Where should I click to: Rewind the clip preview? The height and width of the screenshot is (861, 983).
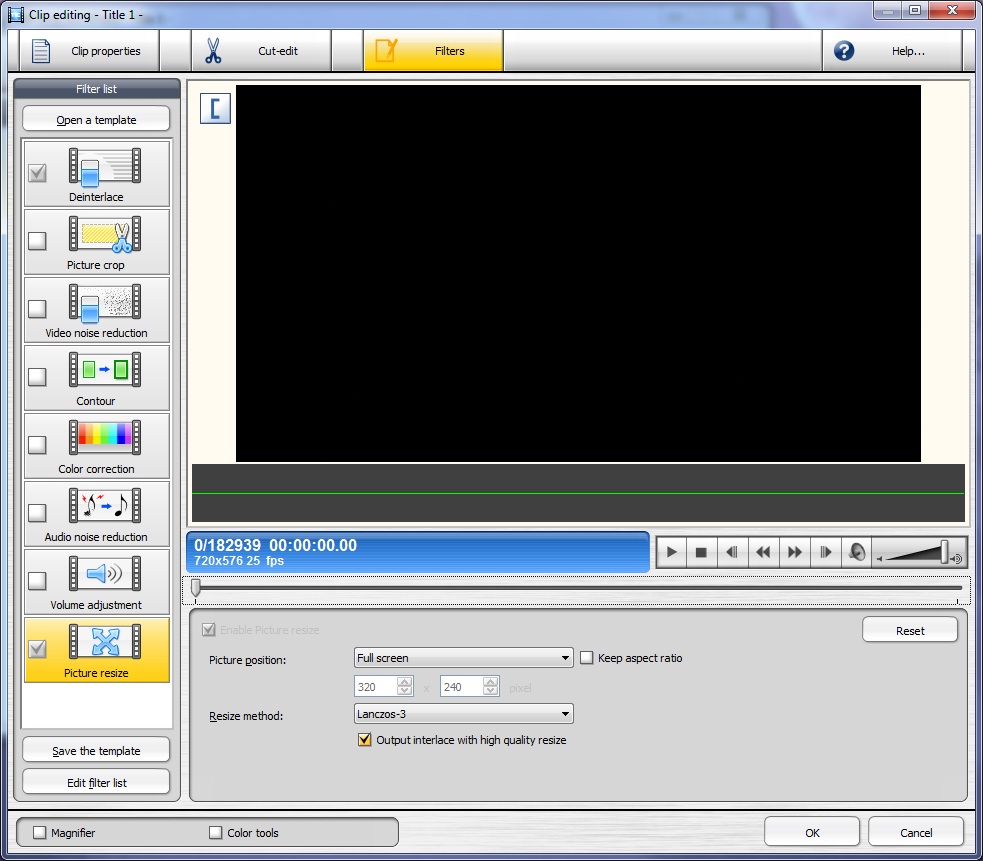point(763,552)
